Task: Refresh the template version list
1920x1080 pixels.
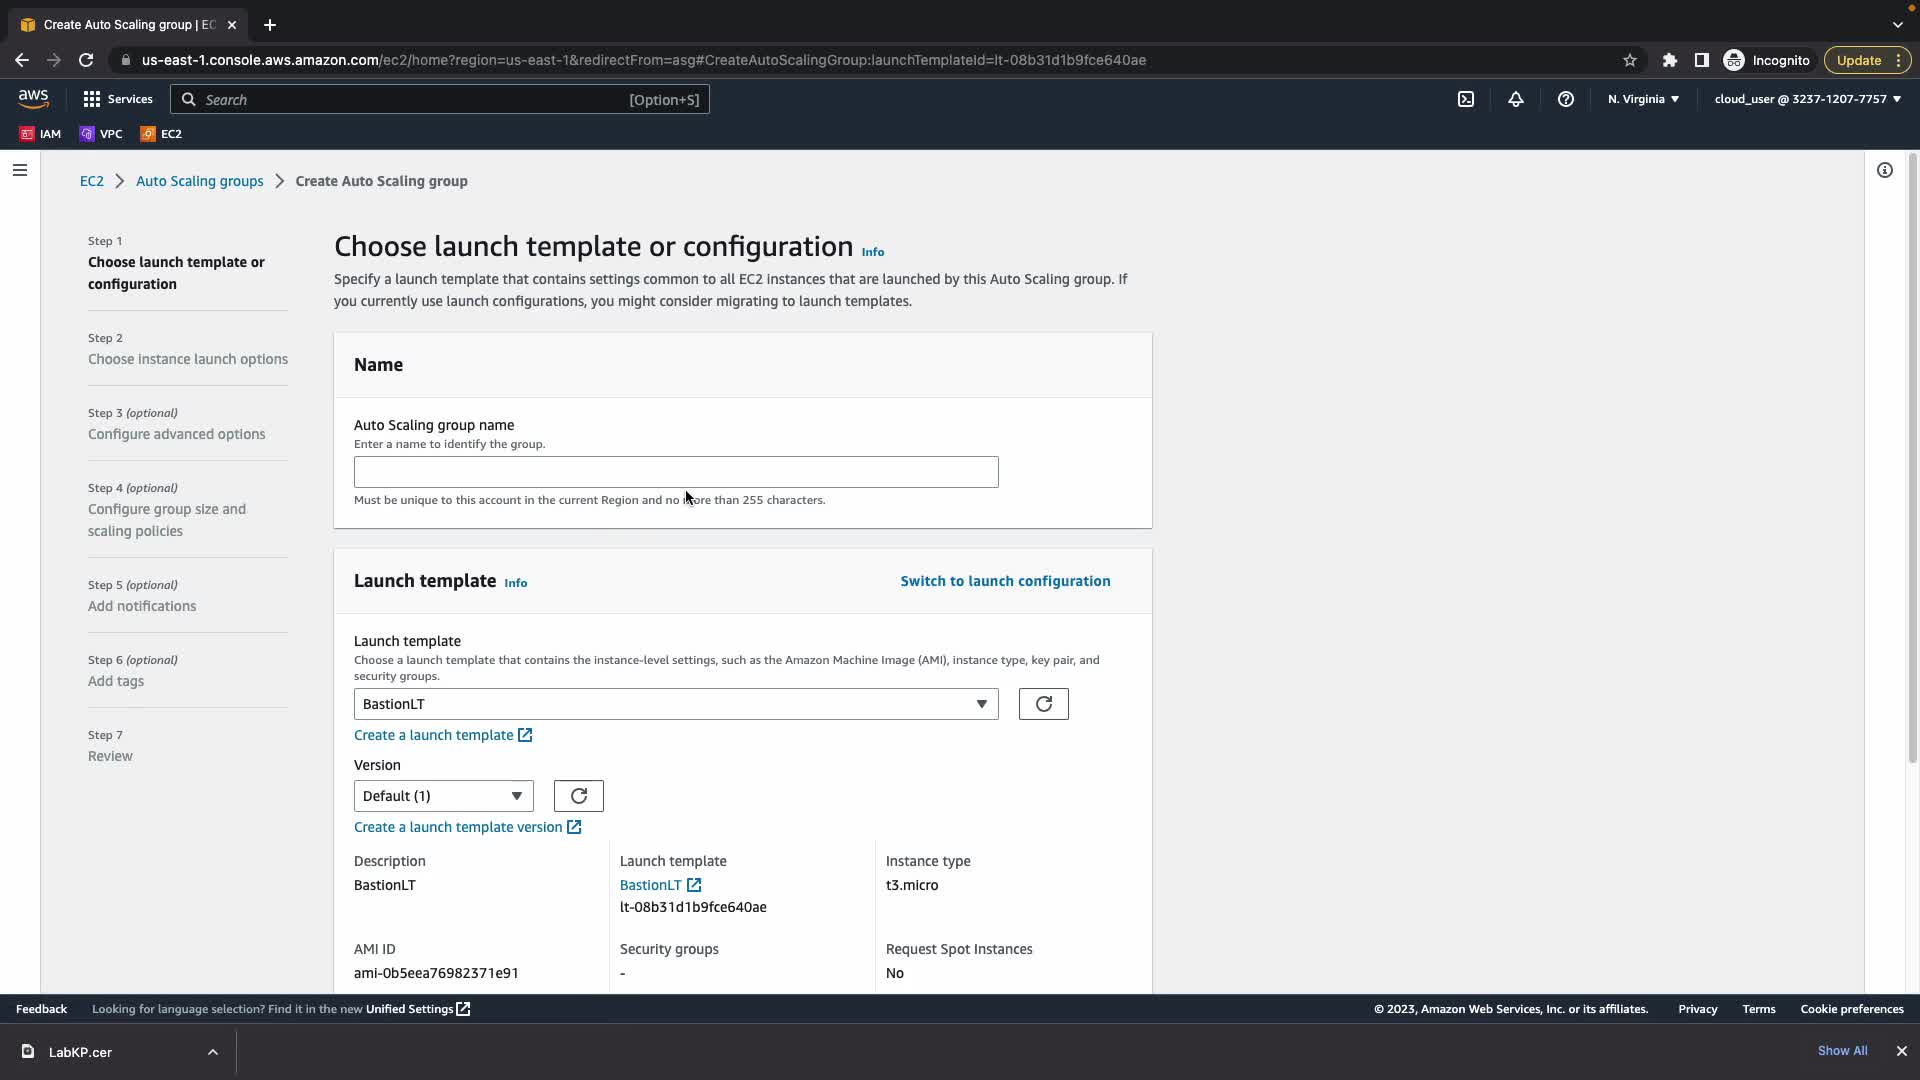Action: click(x=578, y=796)
